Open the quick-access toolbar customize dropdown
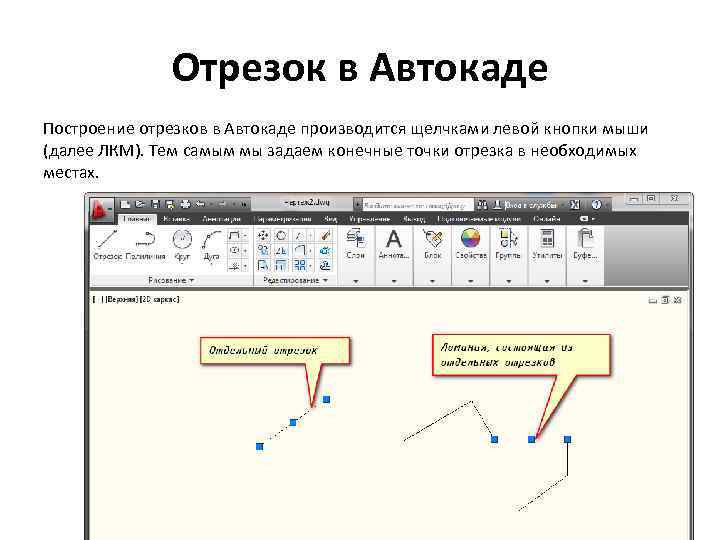The width and height of the screenshot is (720, 540). [244, 204]
